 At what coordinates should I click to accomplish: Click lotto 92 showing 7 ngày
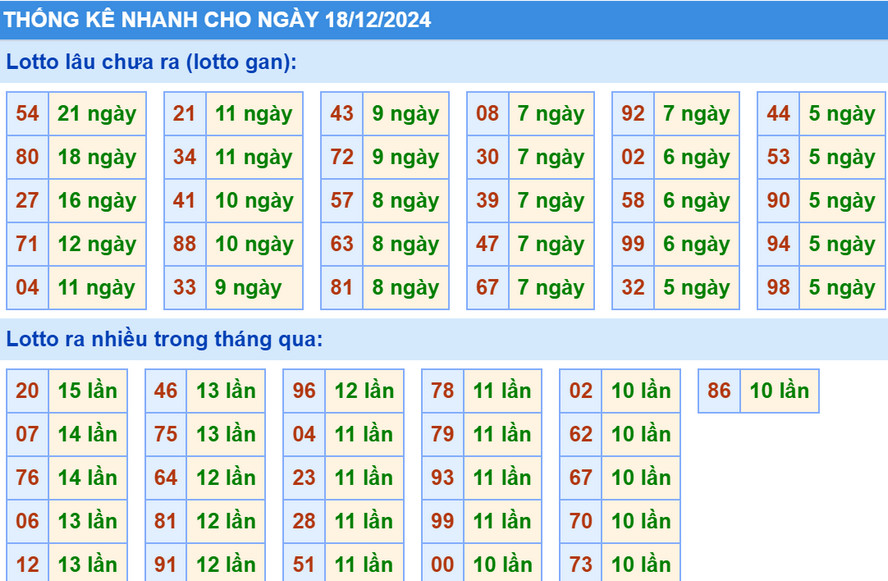(x=676, y=113)
